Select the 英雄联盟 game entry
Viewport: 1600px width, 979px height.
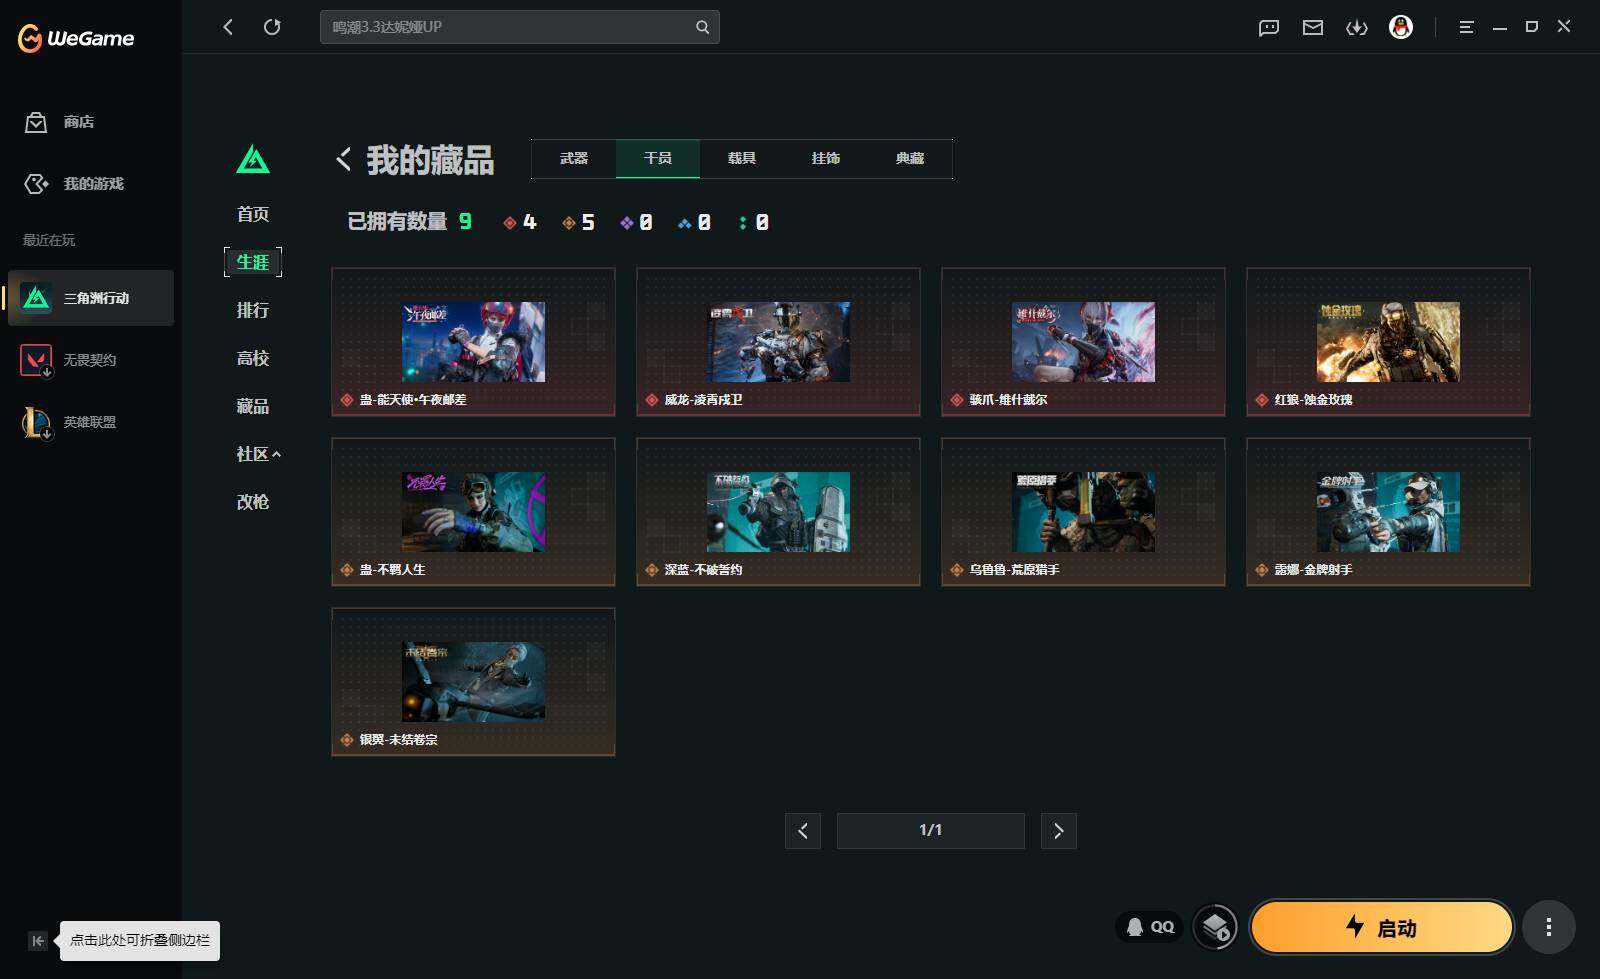(x=91, y=422)
